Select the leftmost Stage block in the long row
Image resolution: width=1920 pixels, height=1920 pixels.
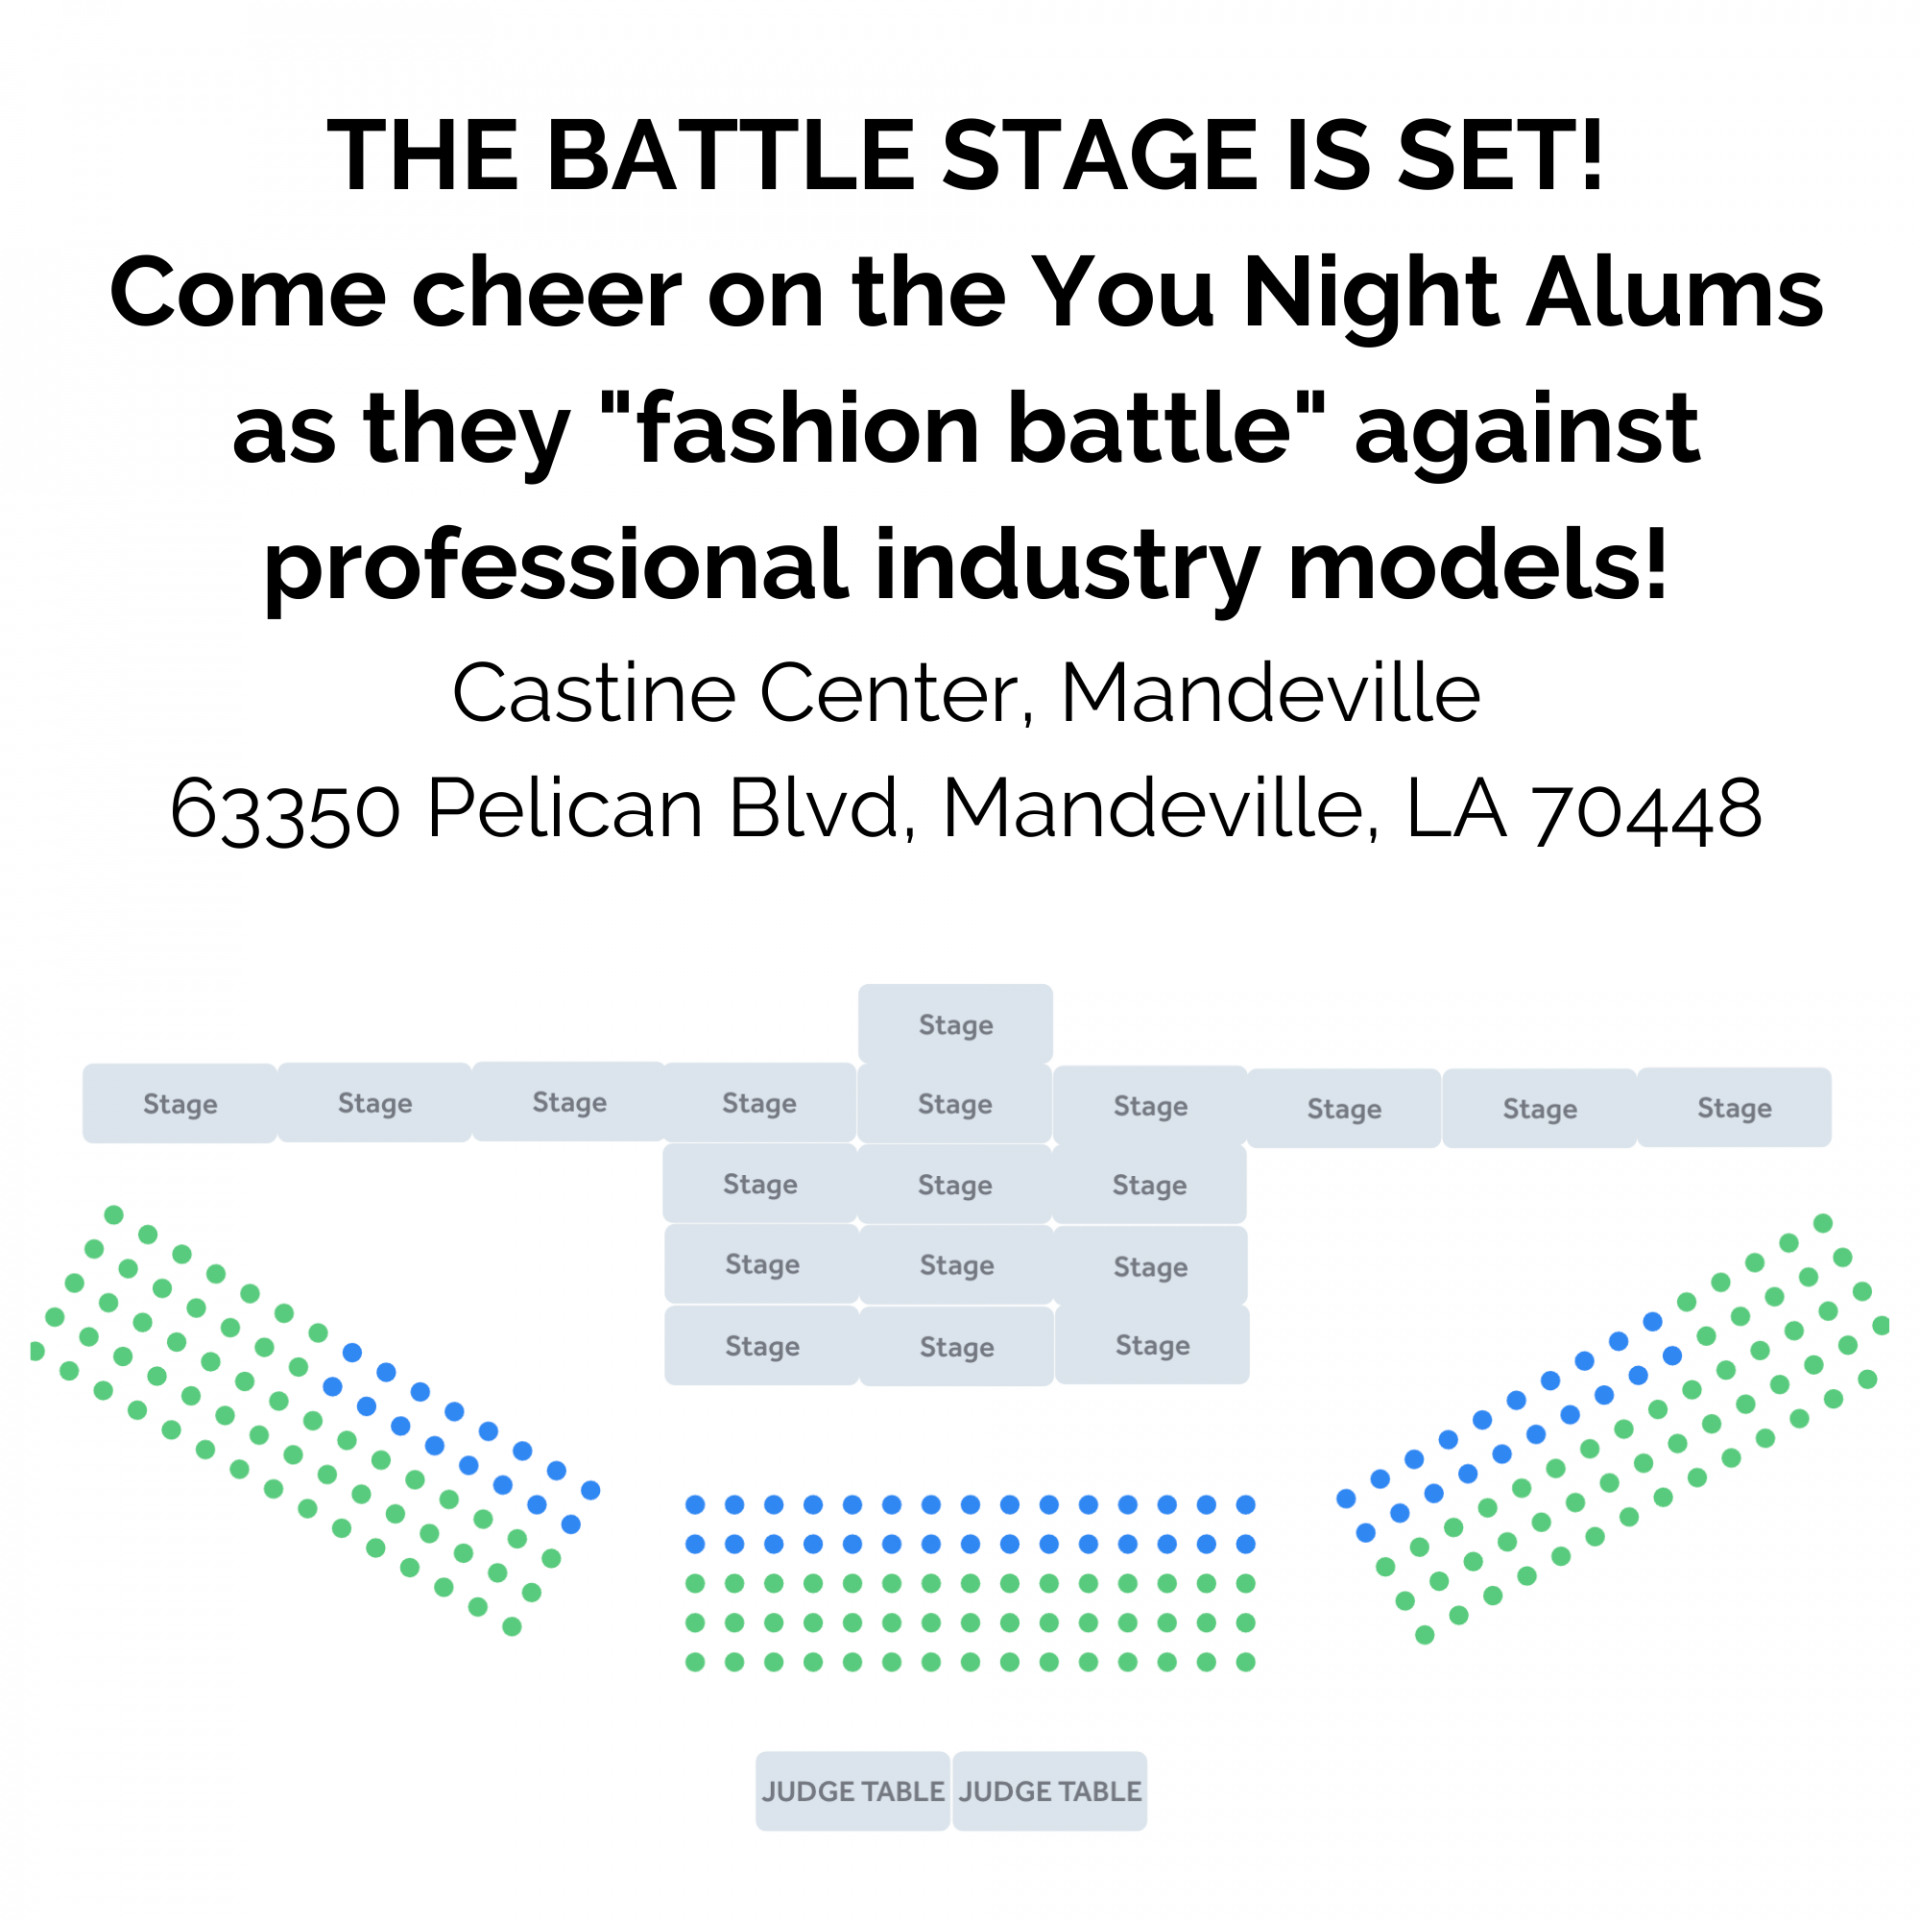click(180, 1103)
